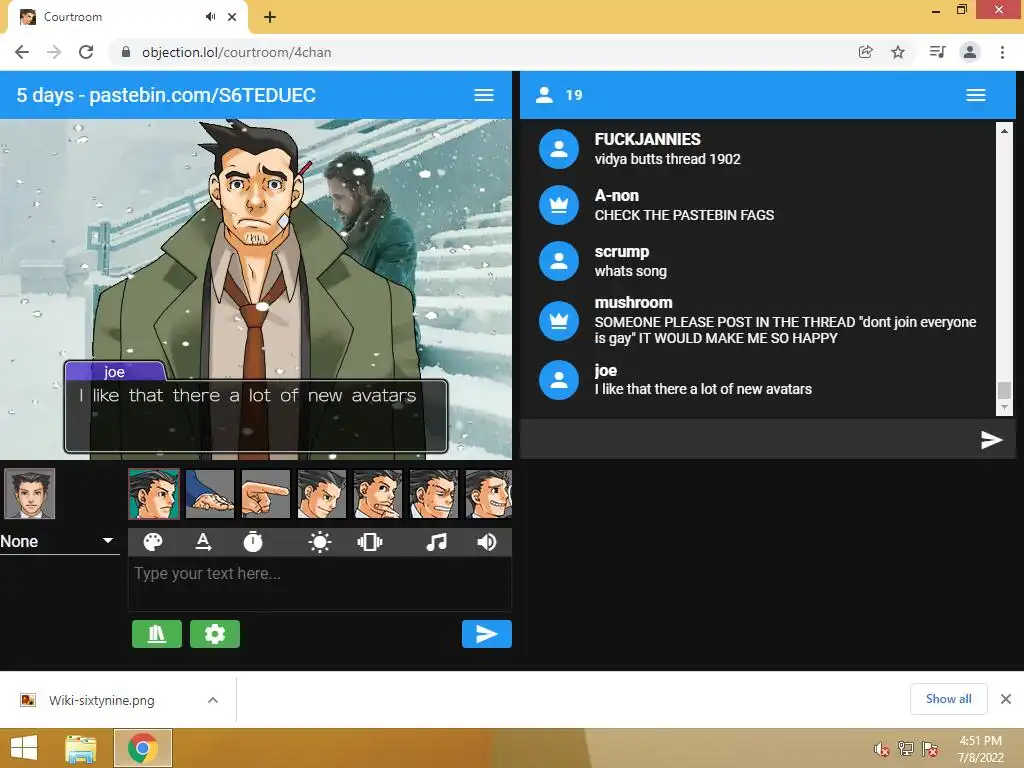Screen dimensions: 1024x768
Task: Send the chat message with white arrow
Action: click(x=991, y=440)
